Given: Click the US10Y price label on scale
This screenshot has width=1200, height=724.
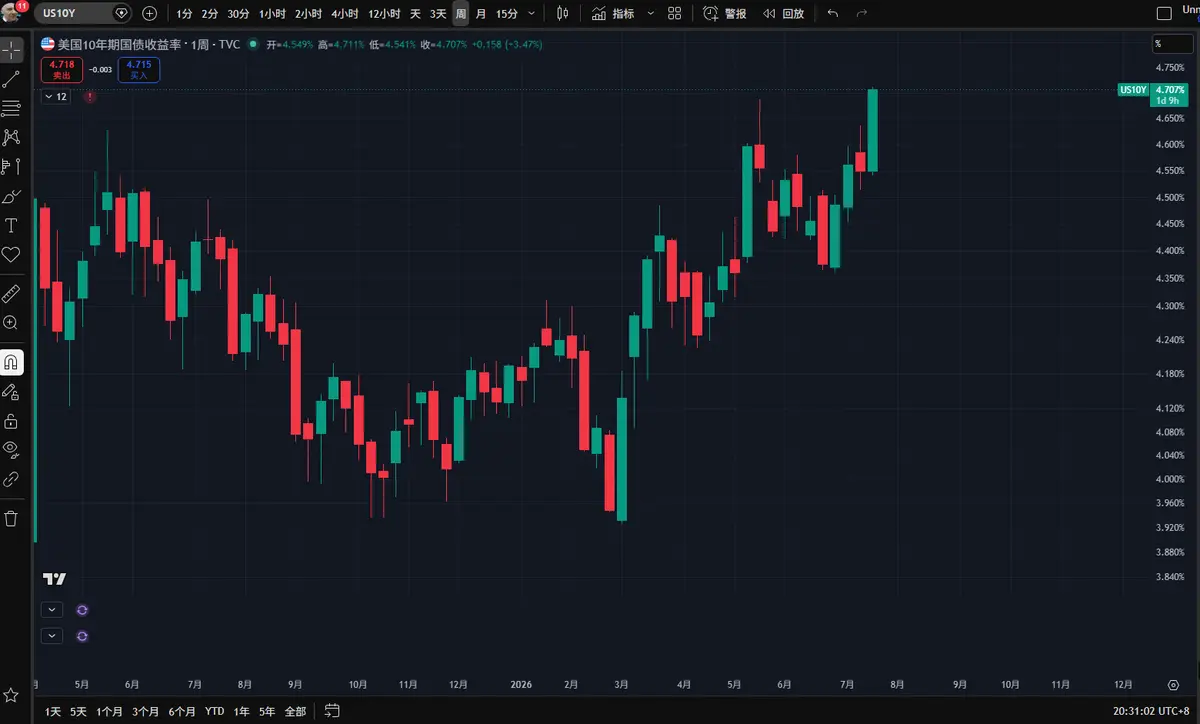Looking at the screenshot, I should [x=1132, y=90].
